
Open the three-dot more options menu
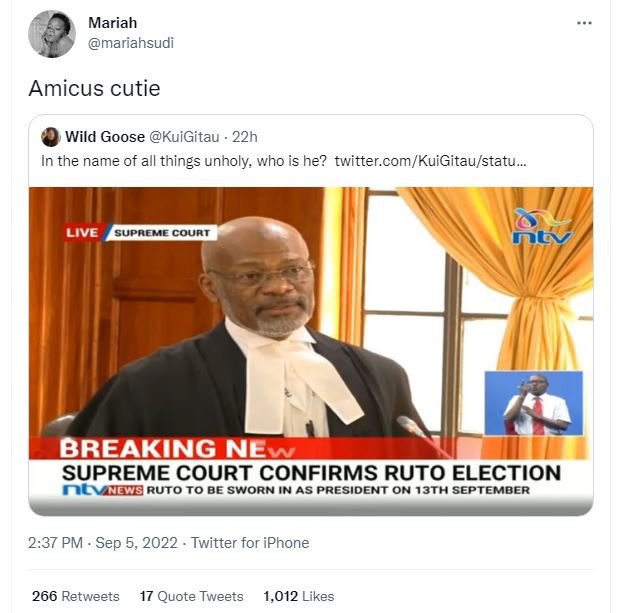(x=584, y=23)
